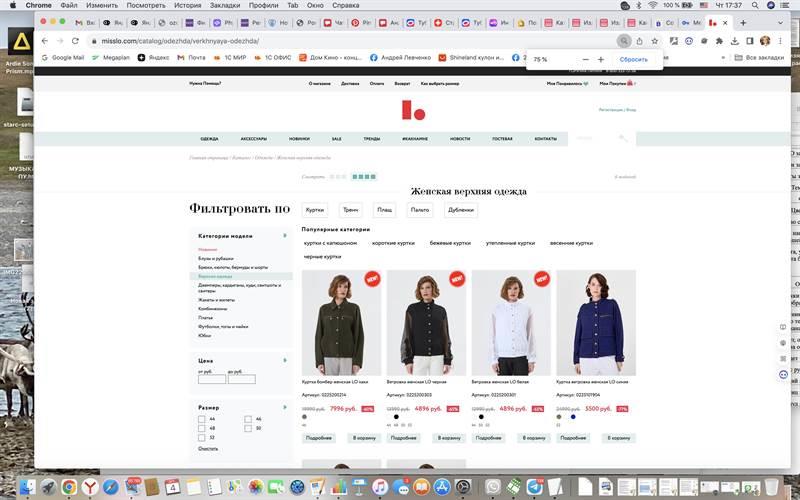800x500 pixels.
Task: Click the zoom minus button in Chrome popup
Action: point(586,60)
